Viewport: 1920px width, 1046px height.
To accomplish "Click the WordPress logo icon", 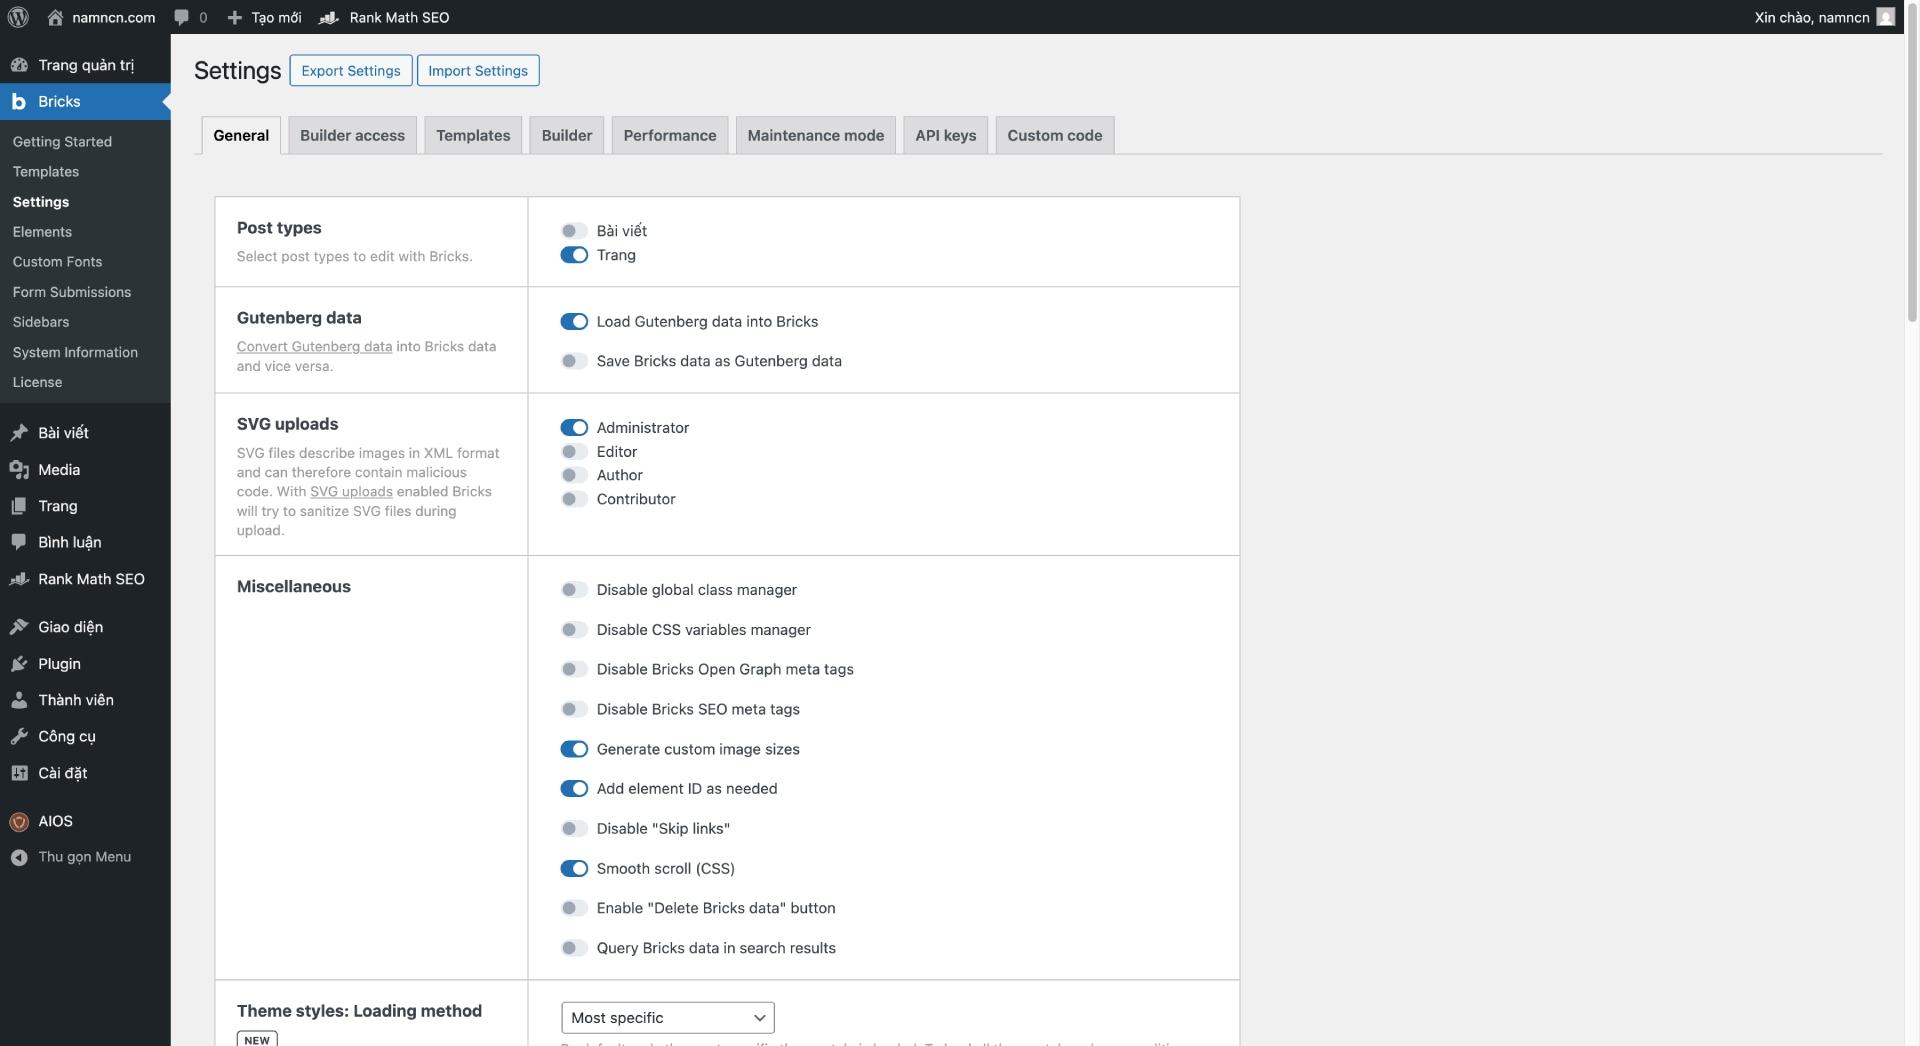I will tap(18, 17).
